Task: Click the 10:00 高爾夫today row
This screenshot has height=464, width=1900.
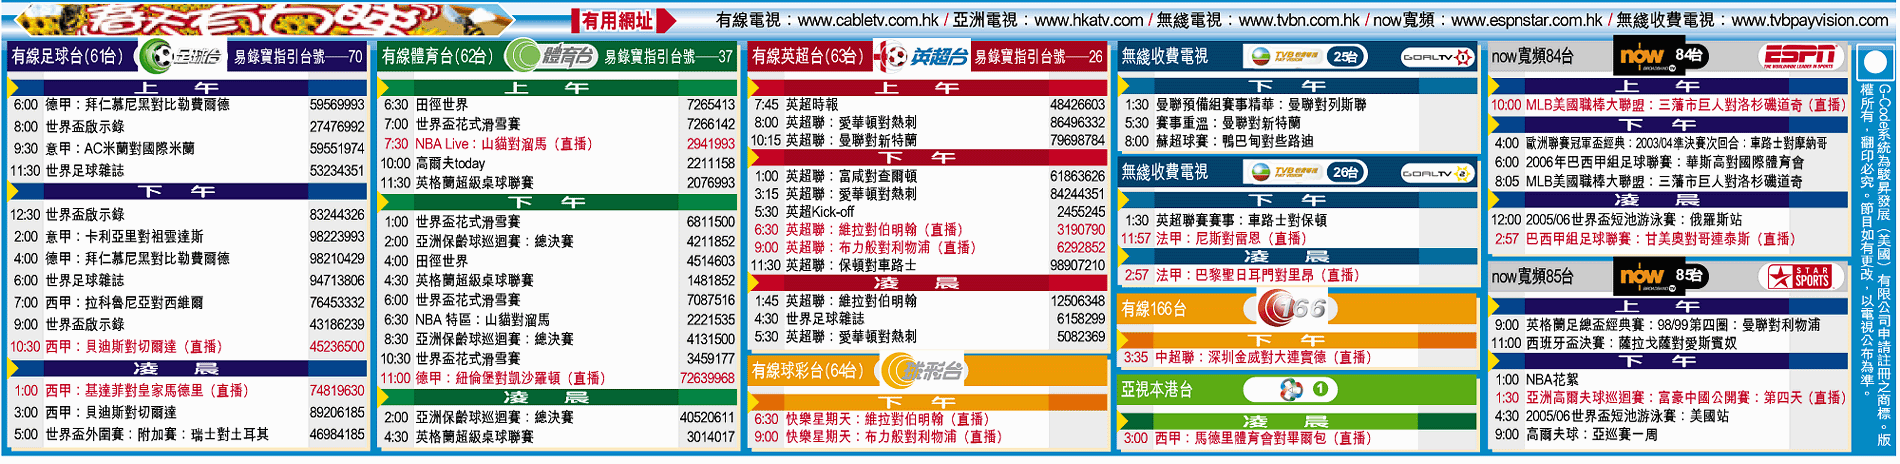Action: [x=557, y=163]
